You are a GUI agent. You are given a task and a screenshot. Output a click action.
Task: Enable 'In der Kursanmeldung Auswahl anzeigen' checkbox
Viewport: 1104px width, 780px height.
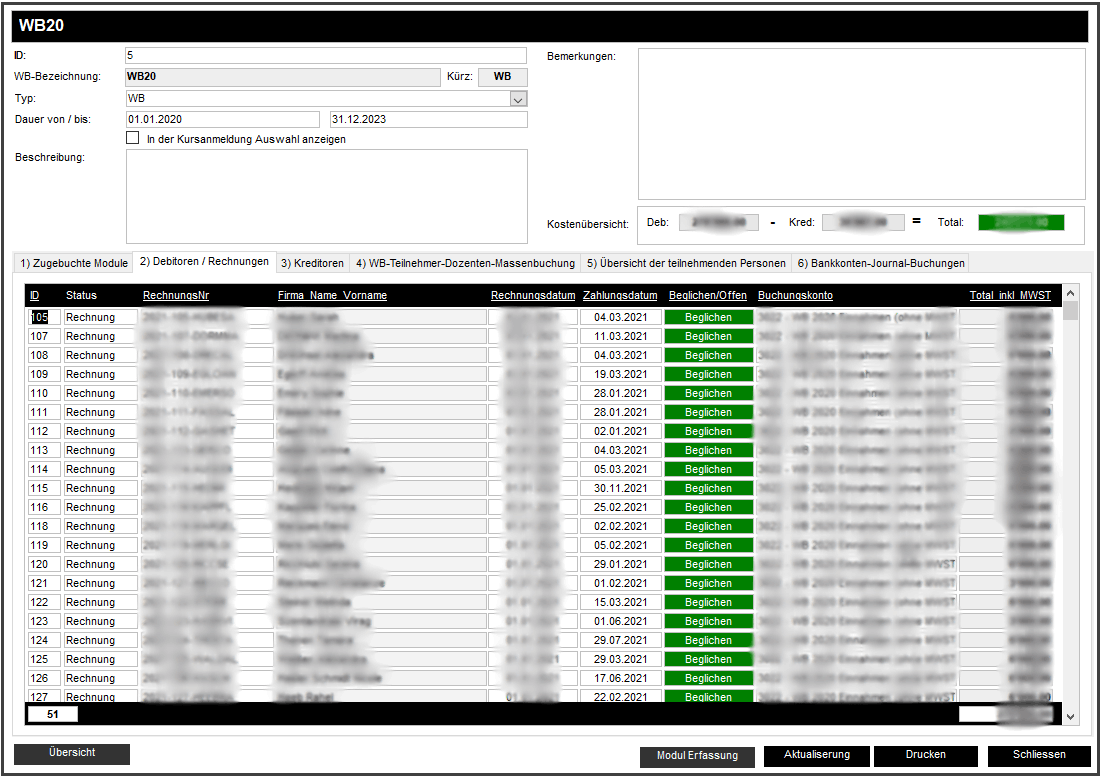point(133,139)
